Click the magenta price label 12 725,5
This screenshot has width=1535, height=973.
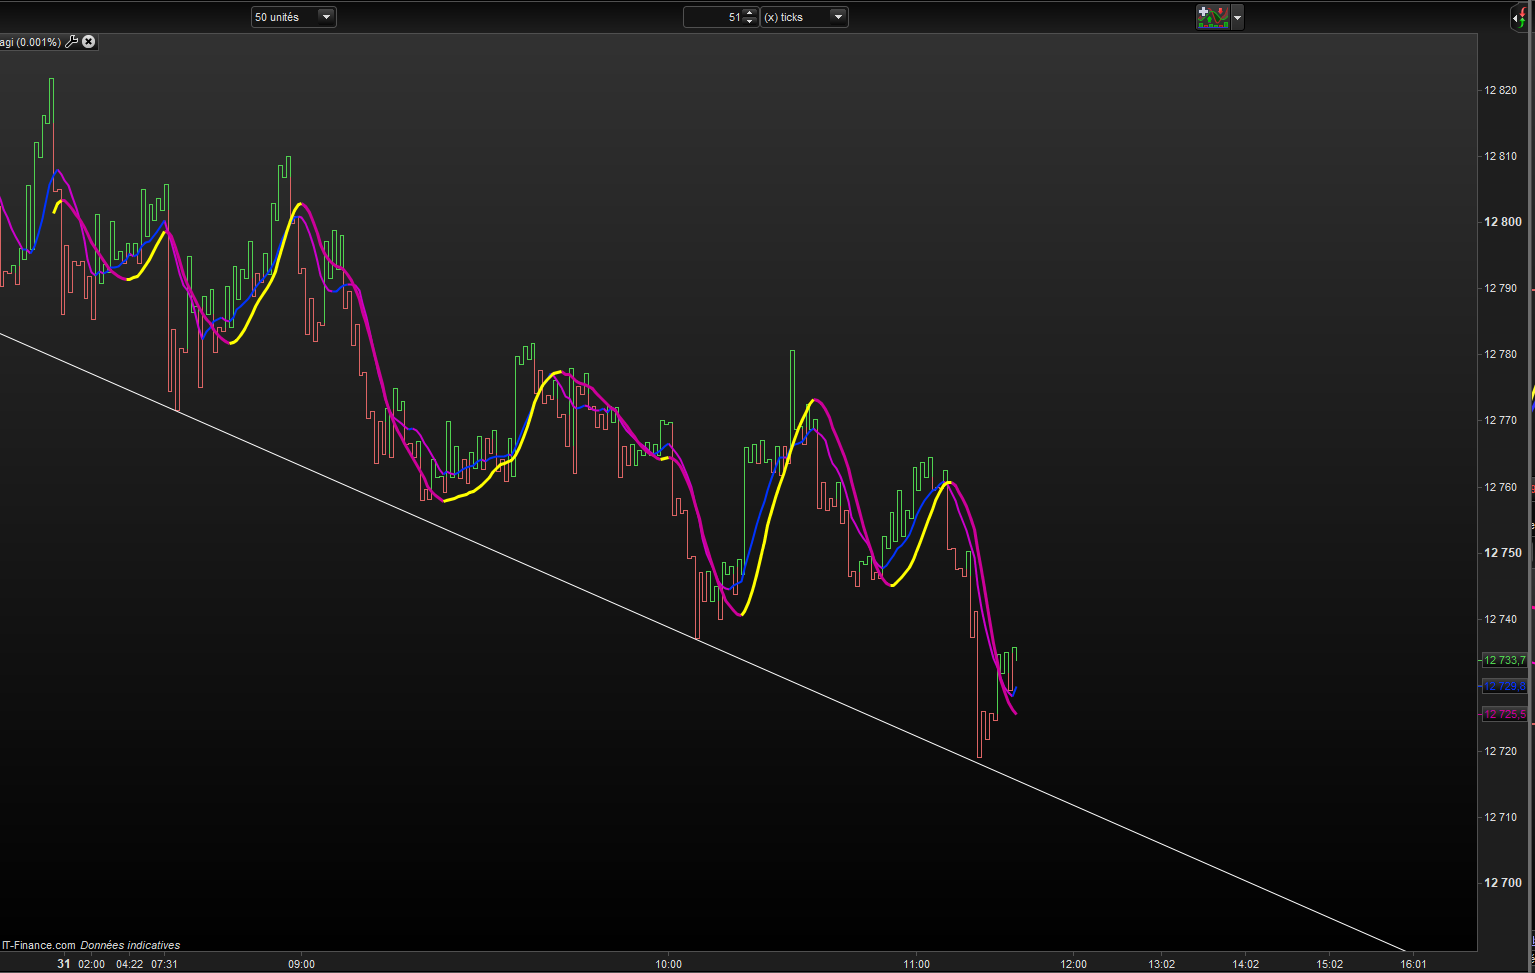[1504, 714]
